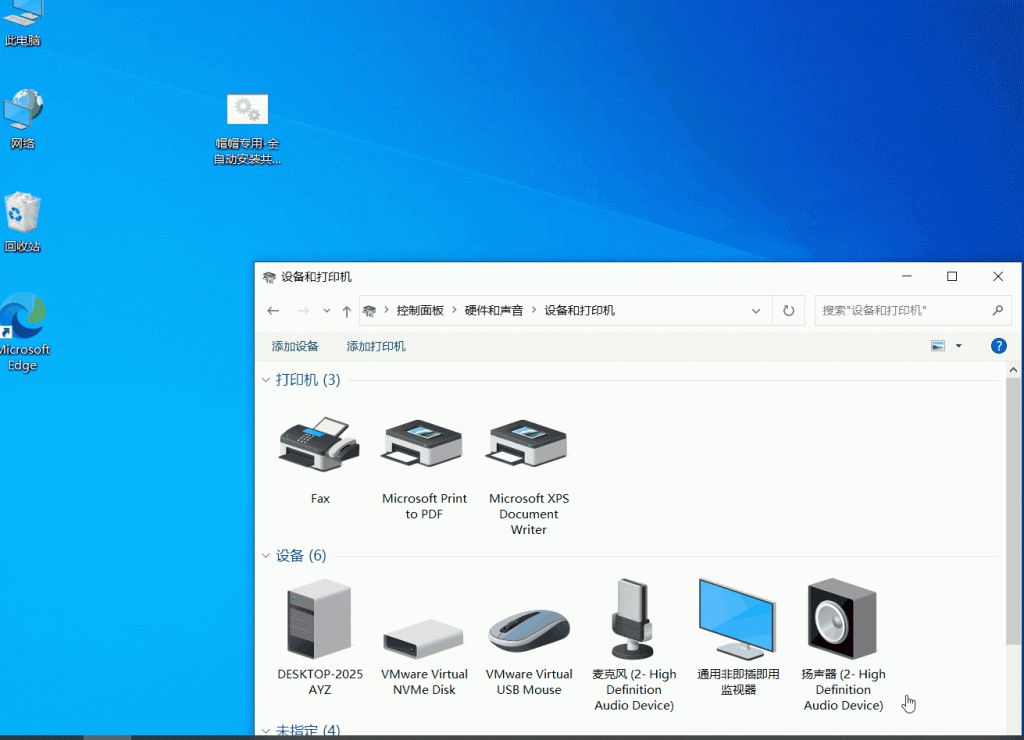Go to 硬件和声音 in the breadcrumb

point(494,311)
